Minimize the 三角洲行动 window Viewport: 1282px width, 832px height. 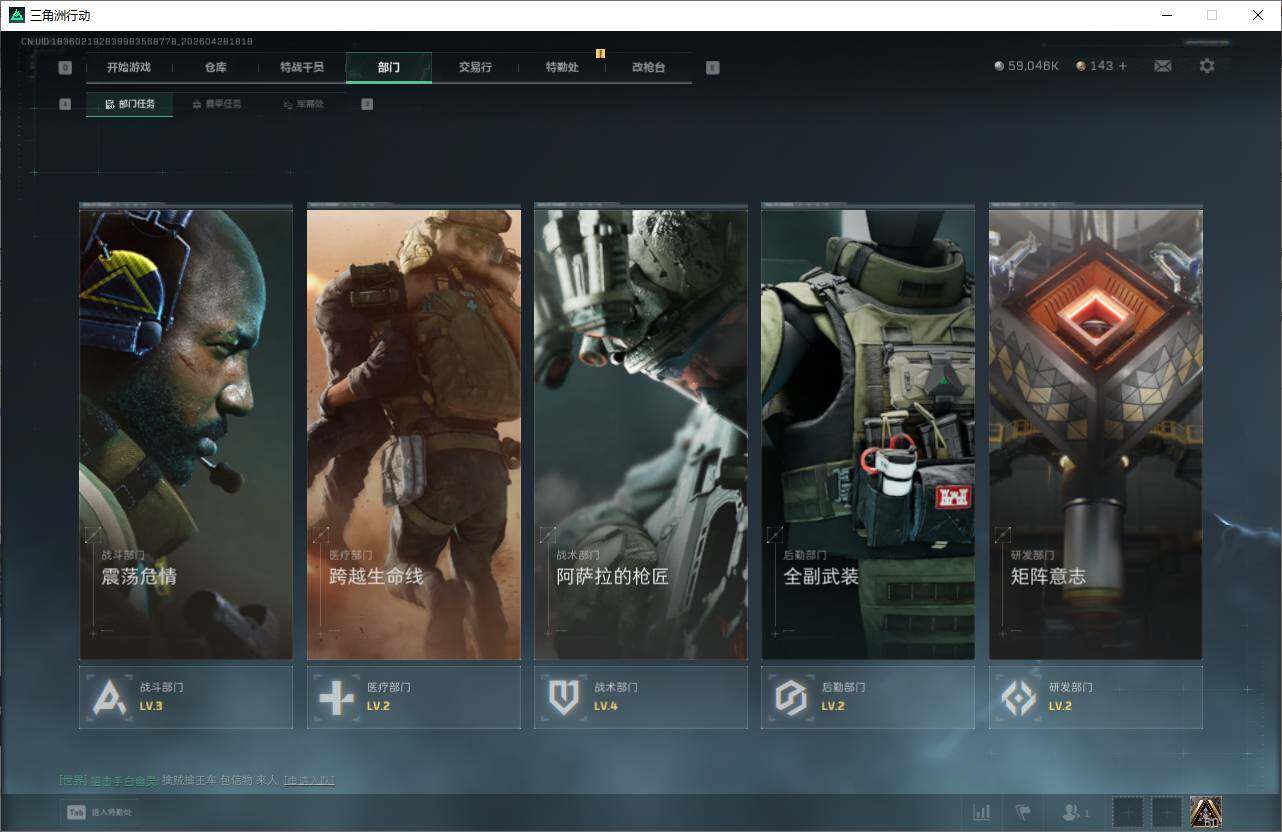[1167, 15]
